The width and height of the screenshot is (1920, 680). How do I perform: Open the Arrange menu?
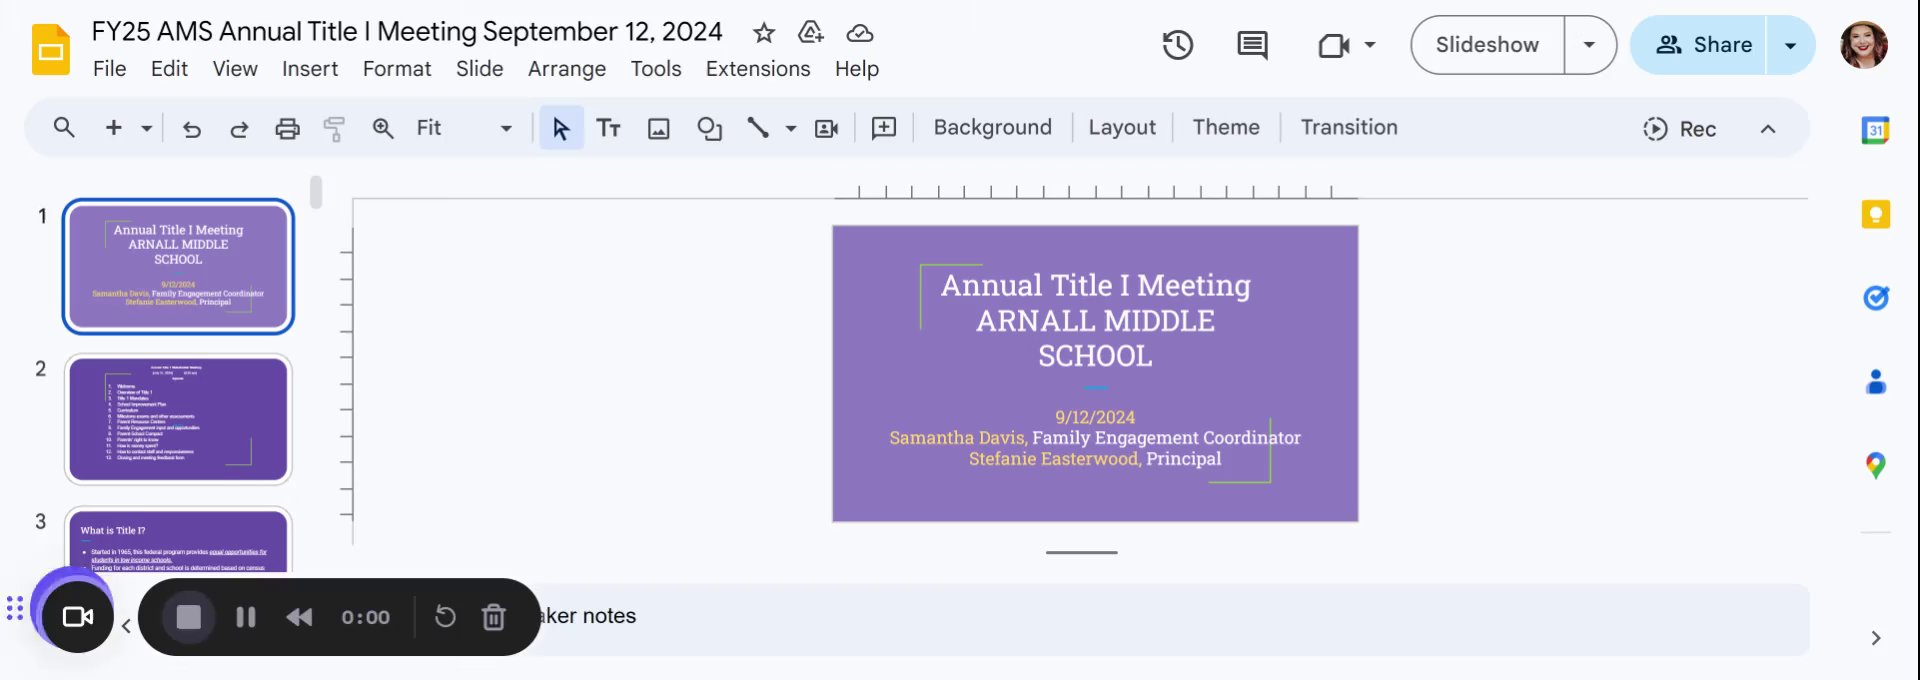(x=567, y=69)
